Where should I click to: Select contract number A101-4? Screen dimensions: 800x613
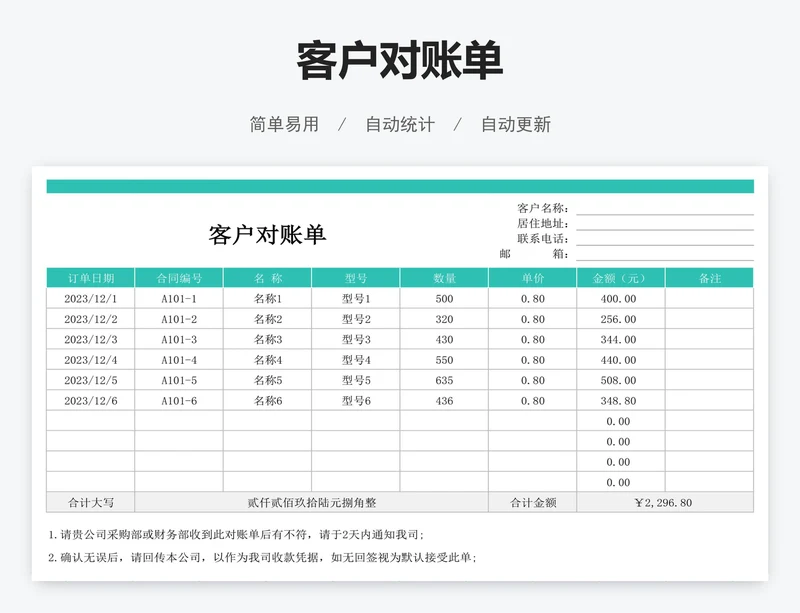pyautogui.click(x=179, y=360)
